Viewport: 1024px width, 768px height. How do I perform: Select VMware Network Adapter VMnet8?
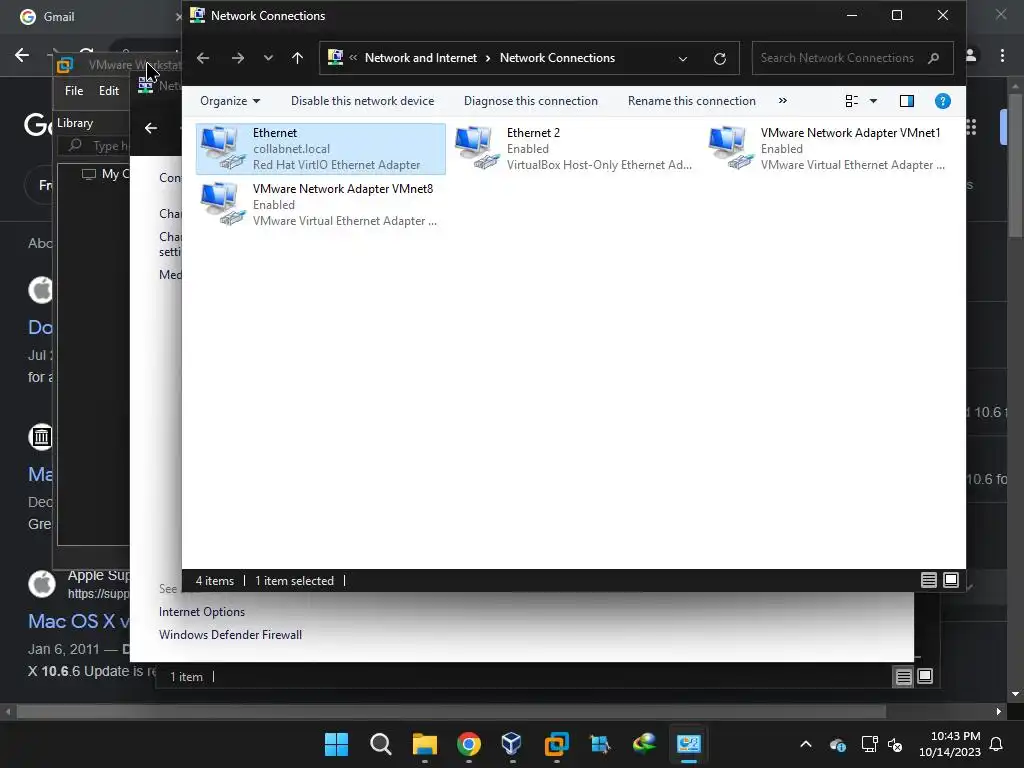tap(321, 205)
